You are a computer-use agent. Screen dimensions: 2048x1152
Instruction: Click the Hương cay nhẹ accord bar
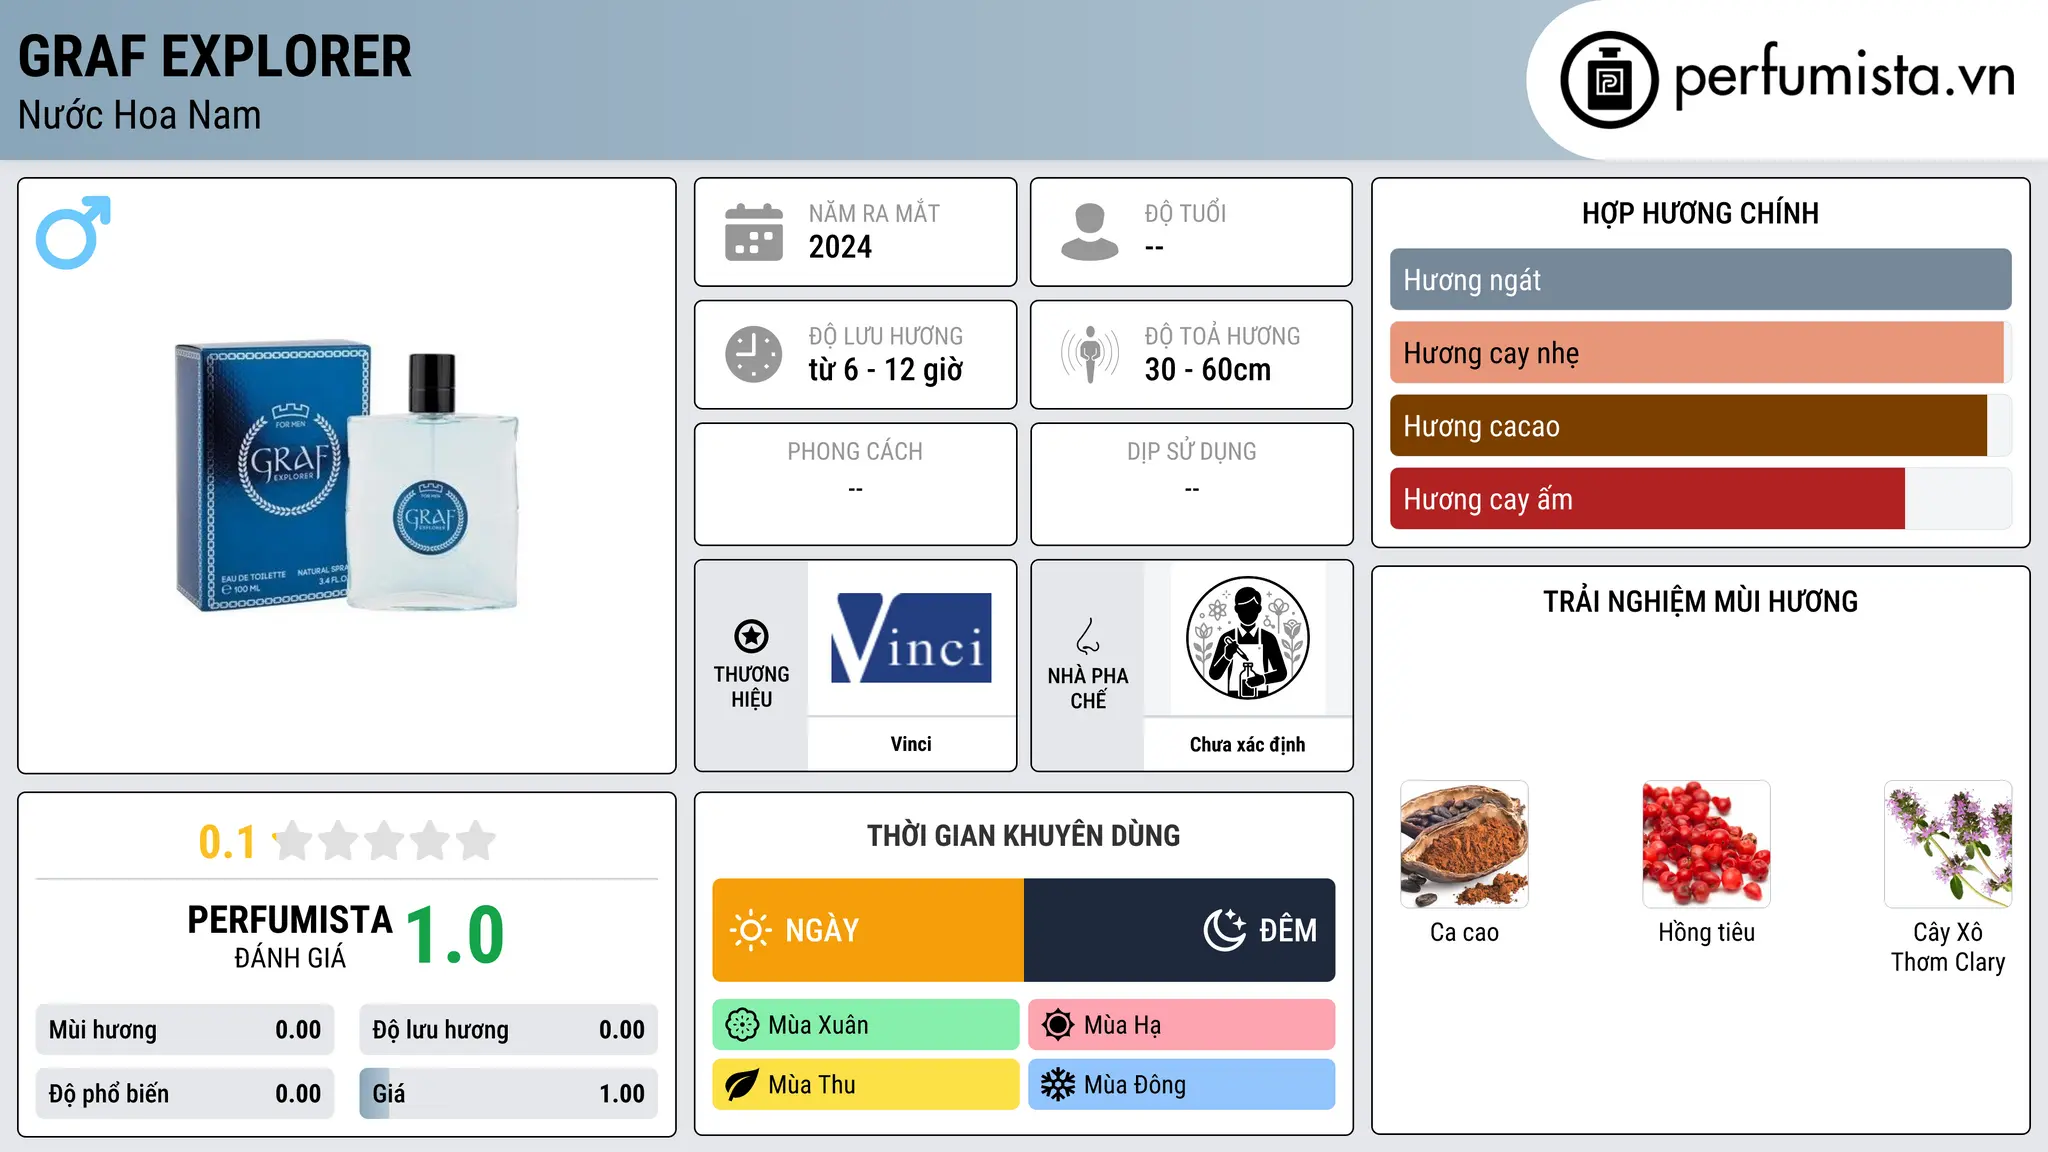click(x=1700, y=353)
